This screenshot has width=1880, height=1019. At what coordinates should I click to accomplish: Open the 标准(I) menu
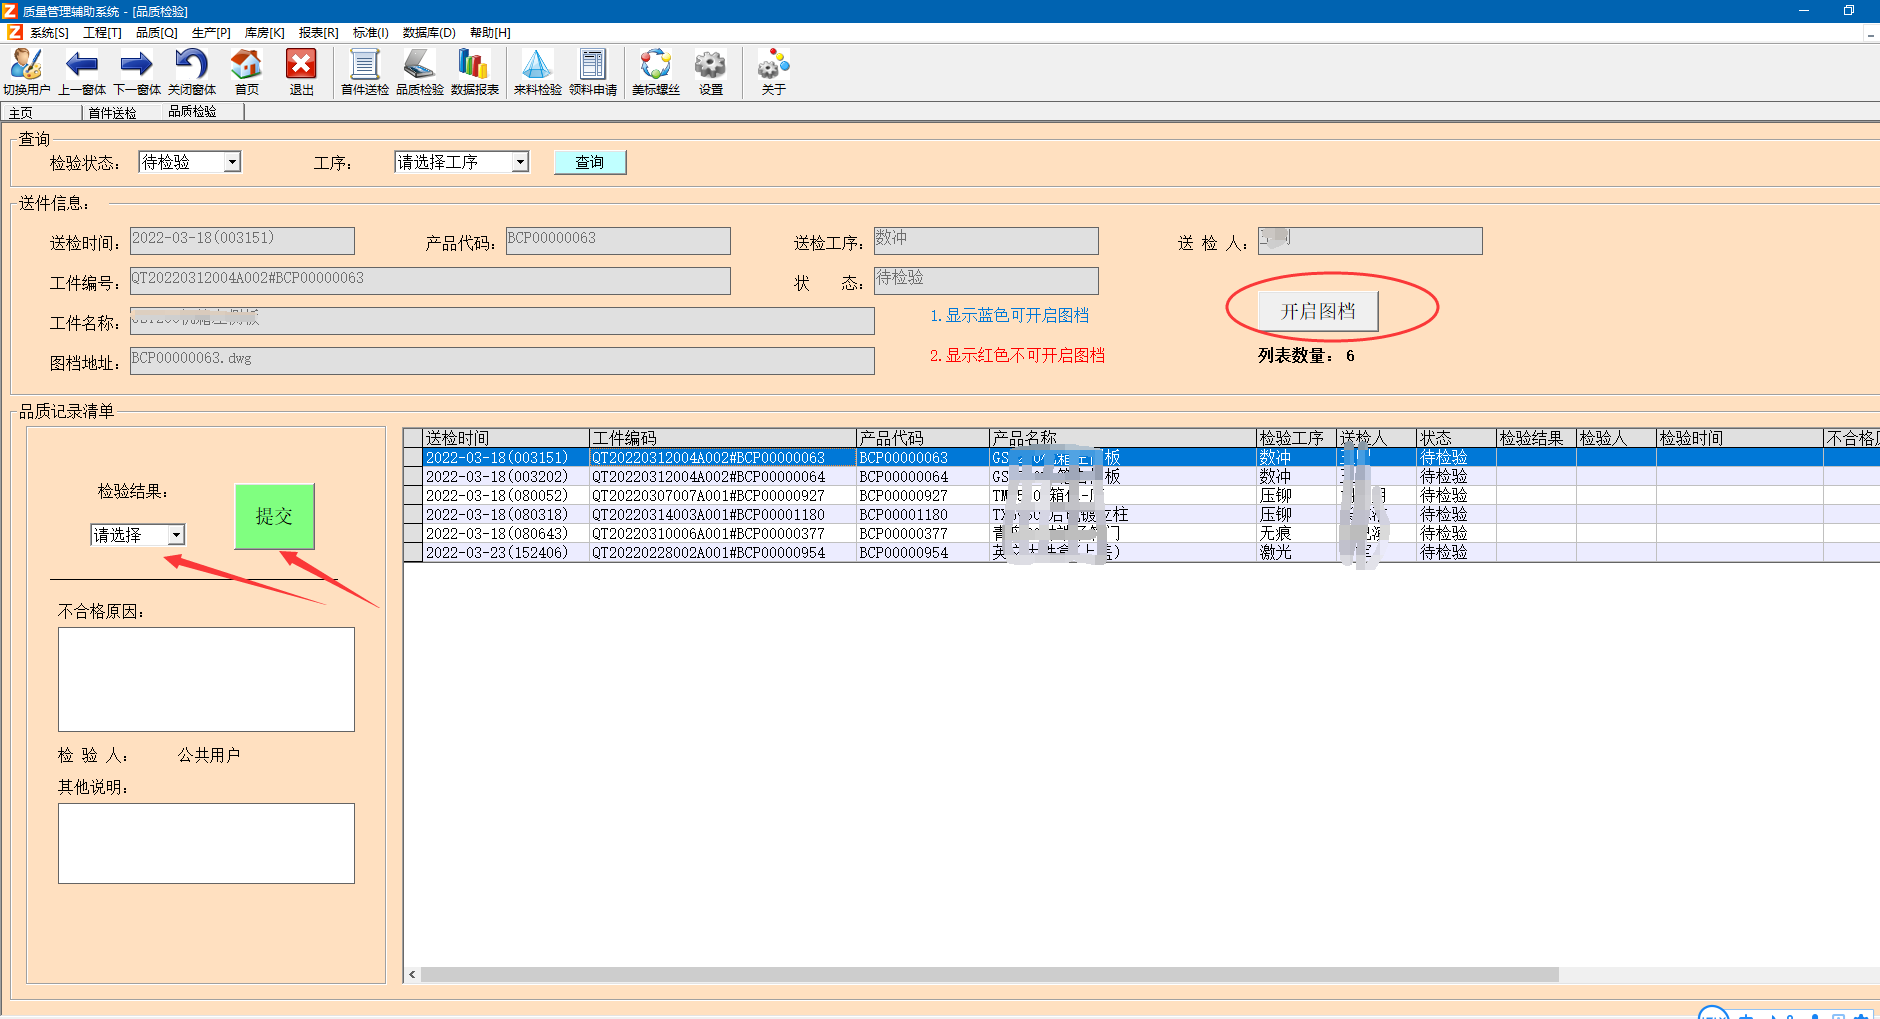click(x=370, y=33)
